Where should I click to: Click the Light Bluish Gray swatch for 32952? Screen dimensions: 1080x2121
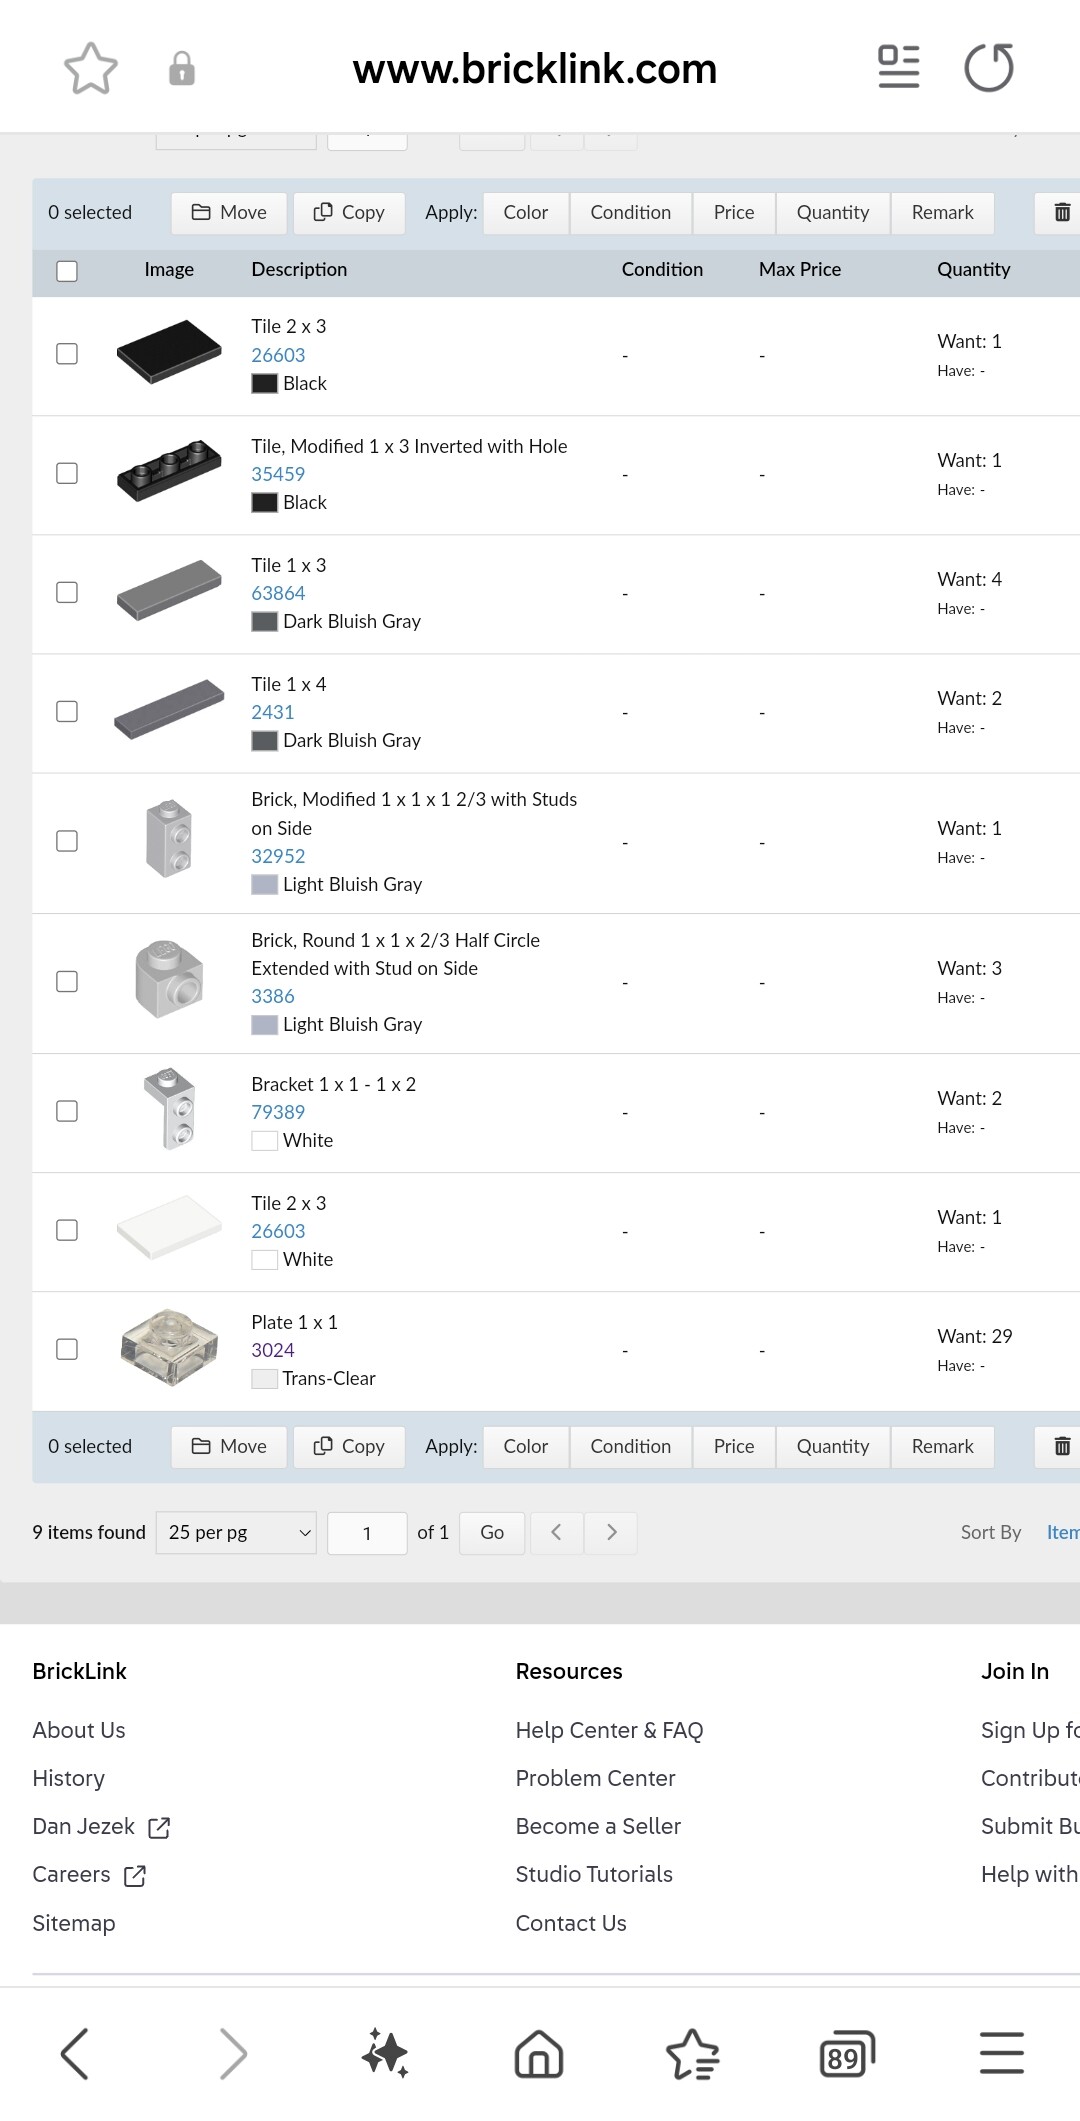[264, 884]
